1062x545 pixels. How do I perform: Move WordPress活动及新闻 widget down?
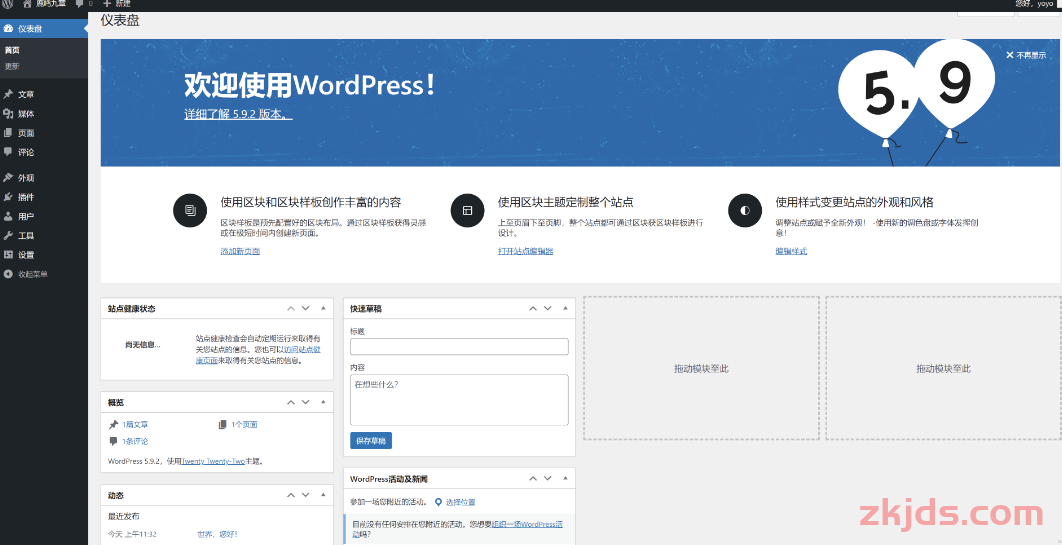(x=548, y=479)
